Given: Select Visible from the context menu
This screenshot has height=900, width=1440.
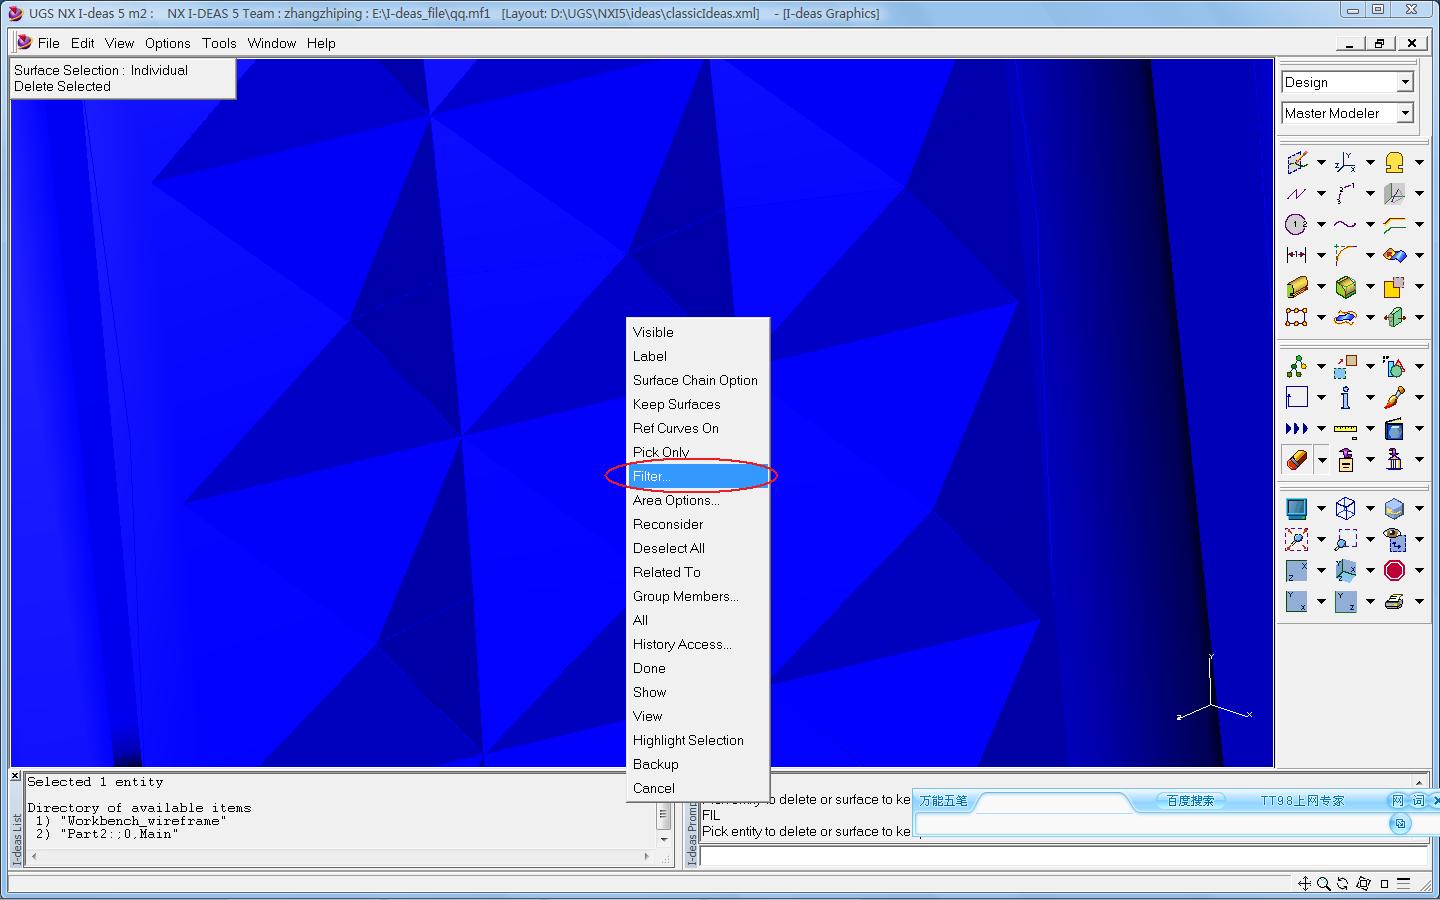Looking at the screenshot, I should [x=698, y=332].
